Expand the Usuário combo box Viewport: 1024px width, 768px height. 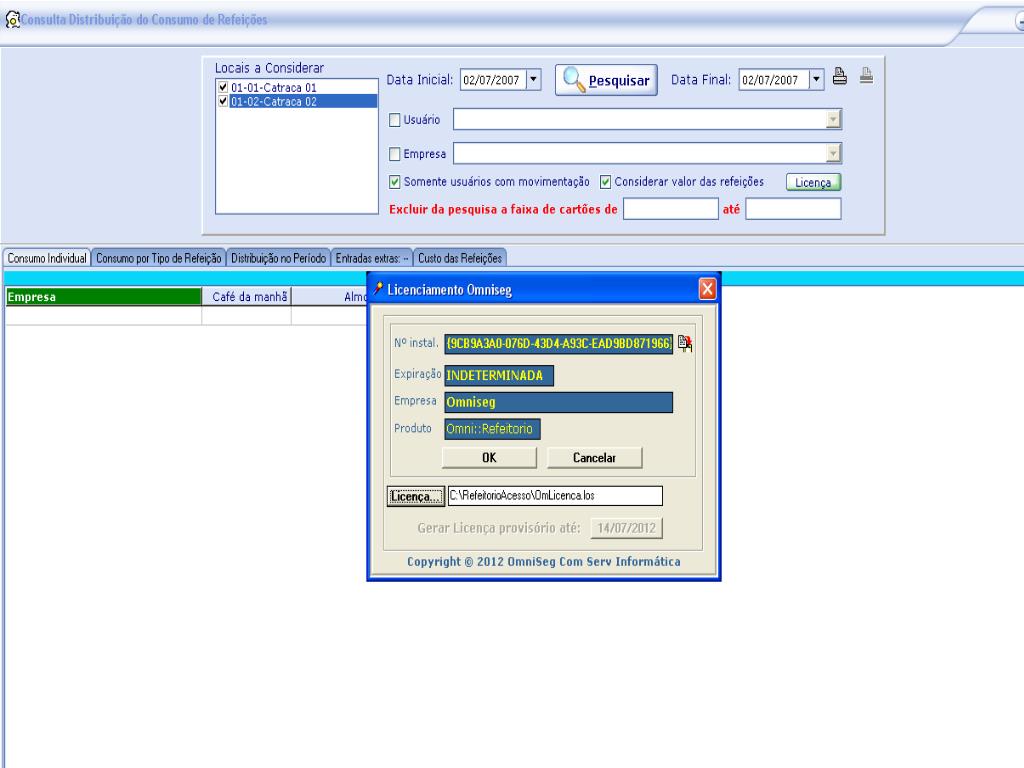833,120
